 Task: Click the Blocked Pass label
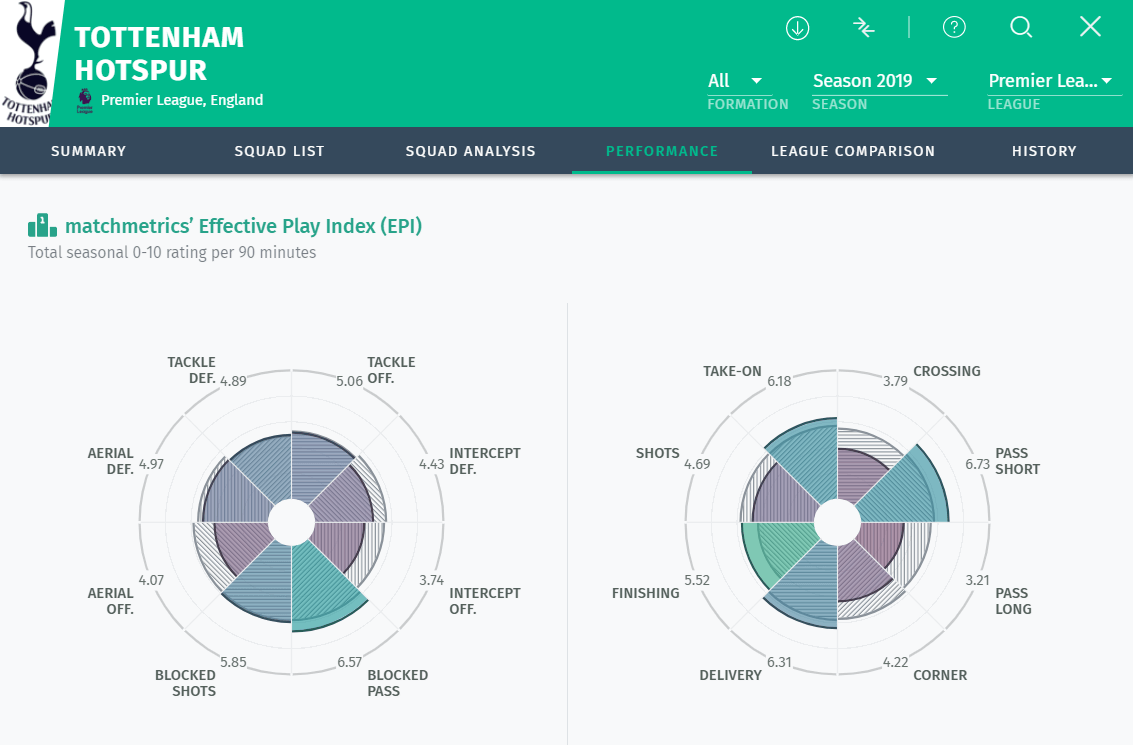coord(397,683)
